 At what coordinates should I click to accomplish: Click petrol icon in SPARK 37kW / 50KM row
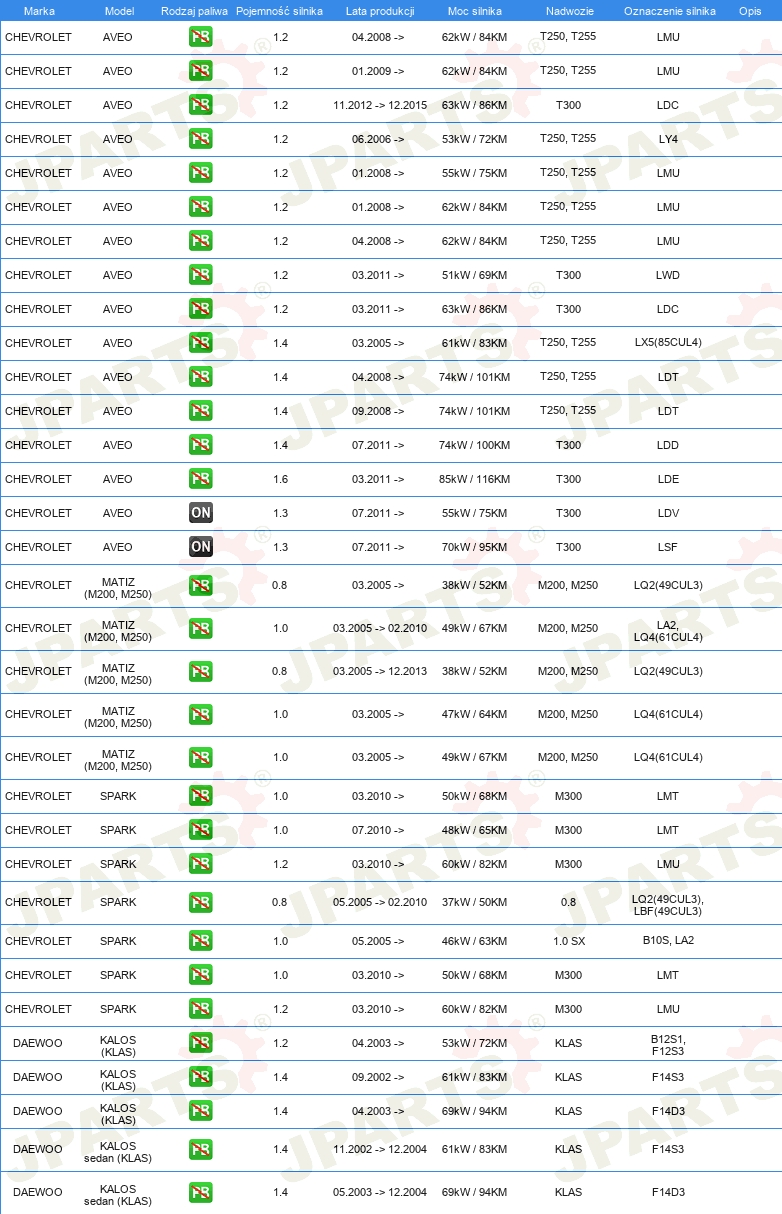pos(201,902)
